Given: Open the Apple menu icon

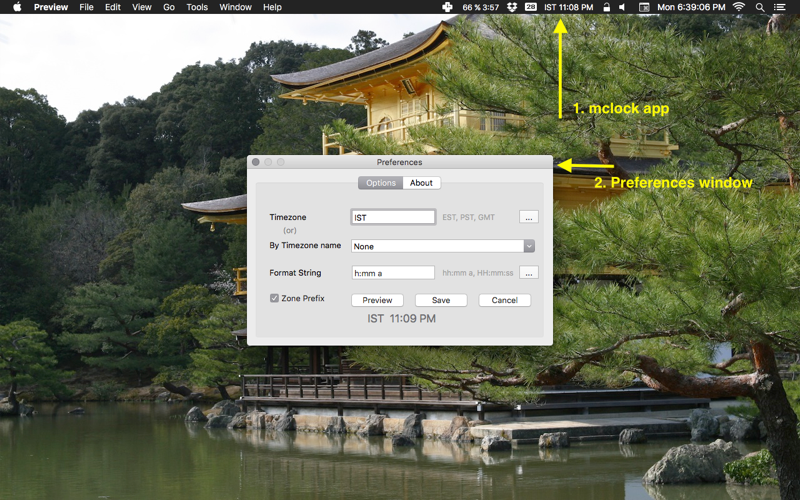Looking at the screenshot, I should [17, 7].
